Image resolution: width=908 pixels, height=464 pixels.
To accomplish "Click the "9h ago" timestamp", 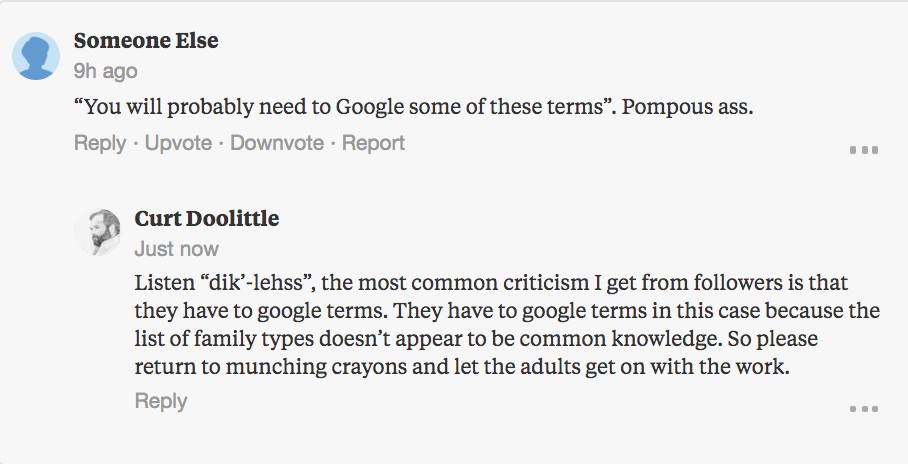I will [x=106, y=71].
